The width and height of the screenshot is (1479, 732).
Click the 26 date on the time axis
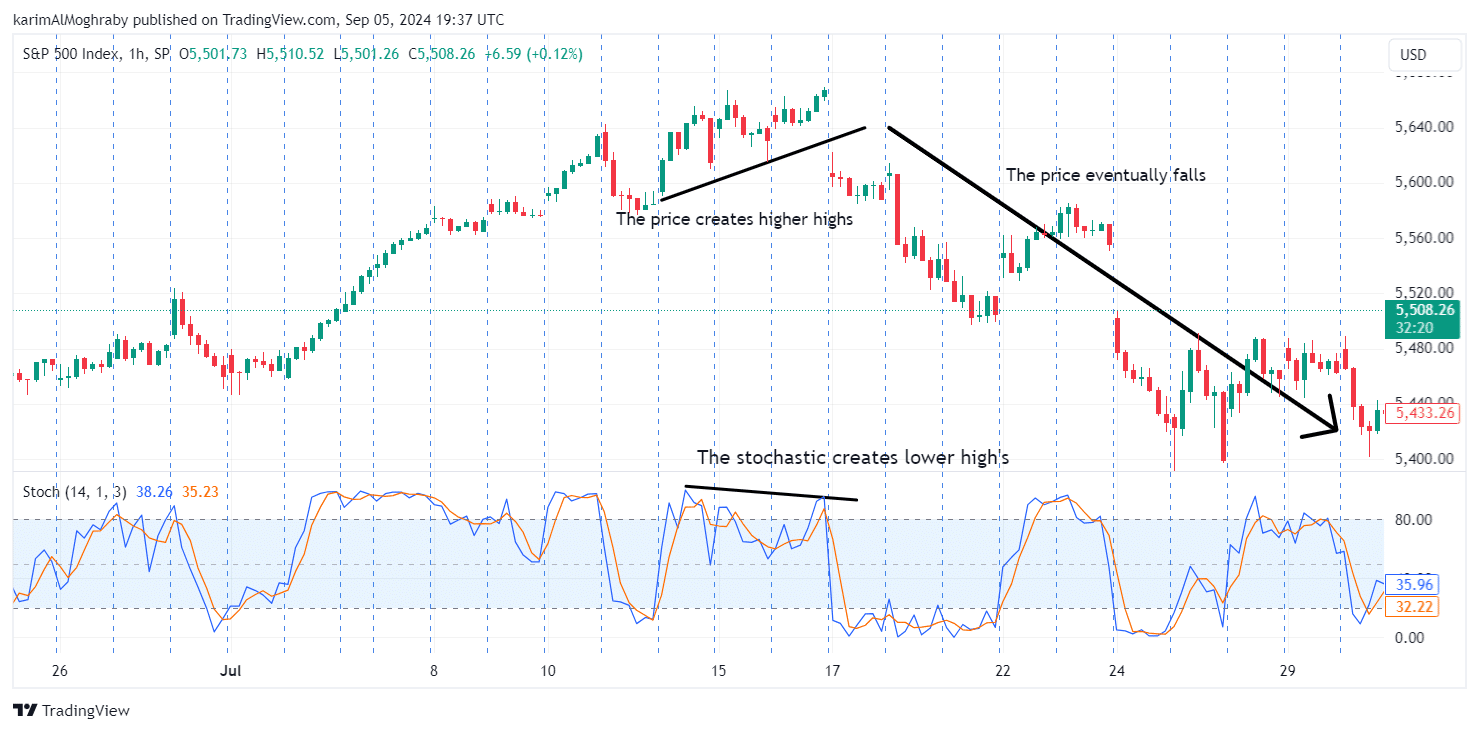58,670
